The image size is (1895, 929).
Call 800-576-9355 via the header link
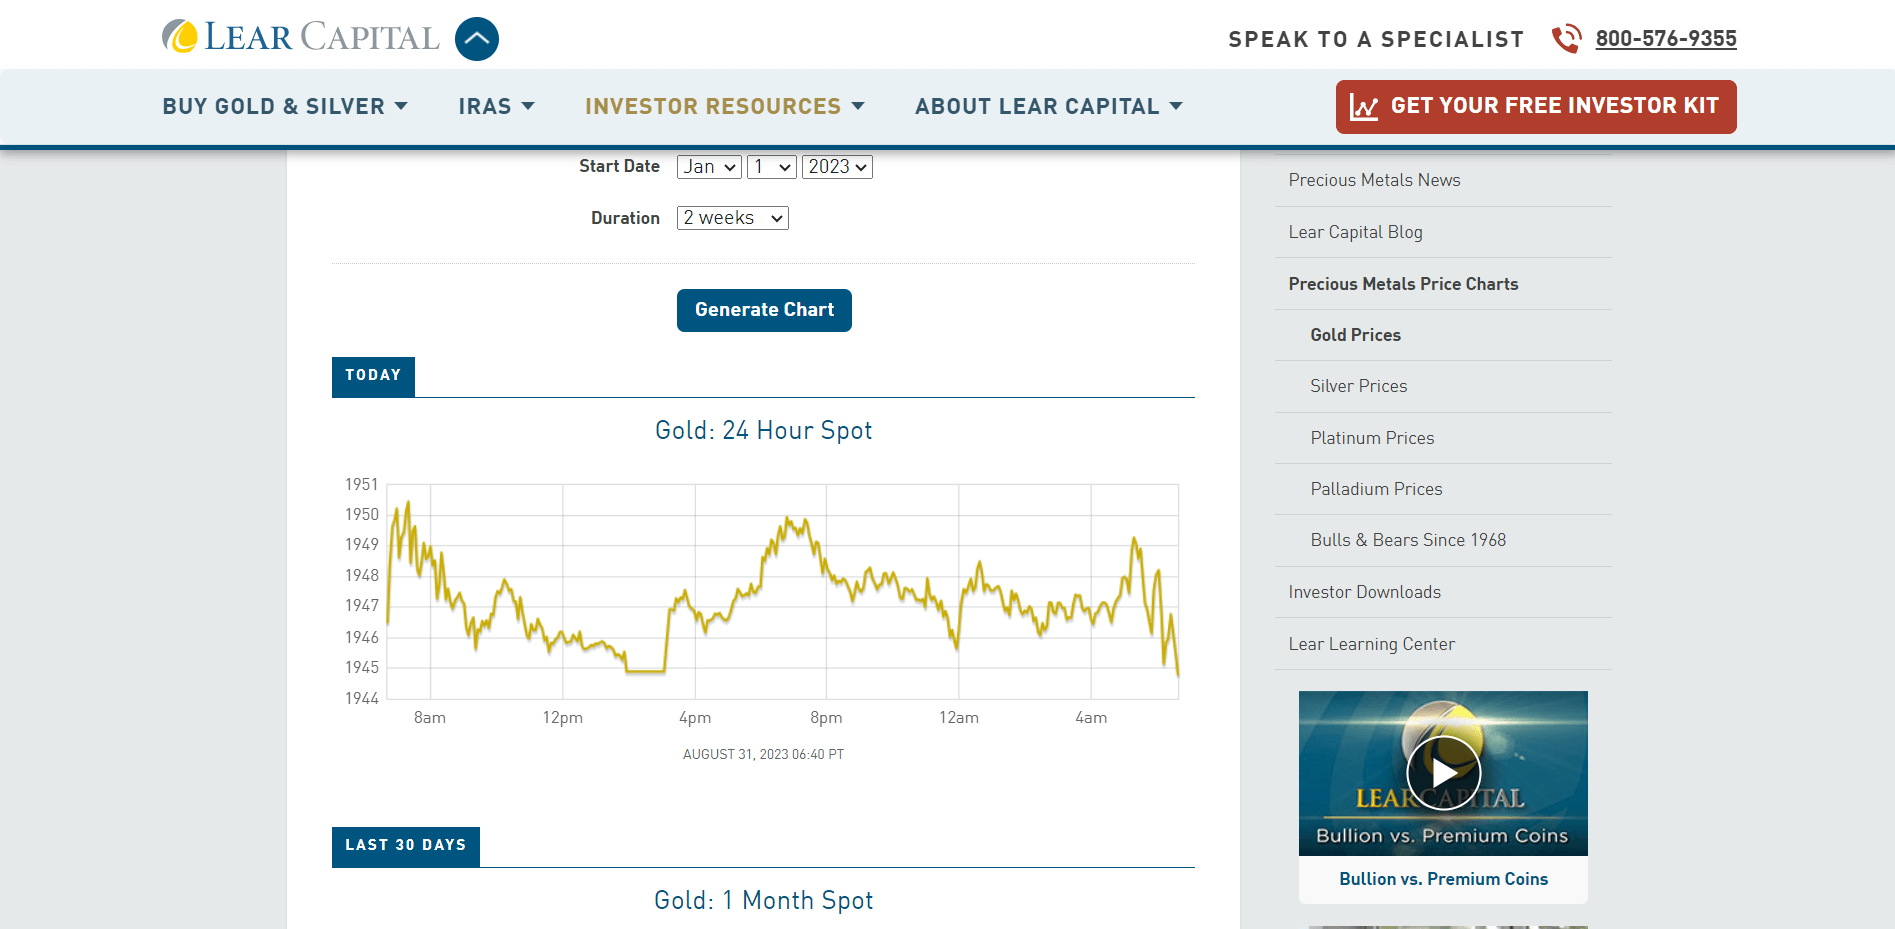(1665, 38)
